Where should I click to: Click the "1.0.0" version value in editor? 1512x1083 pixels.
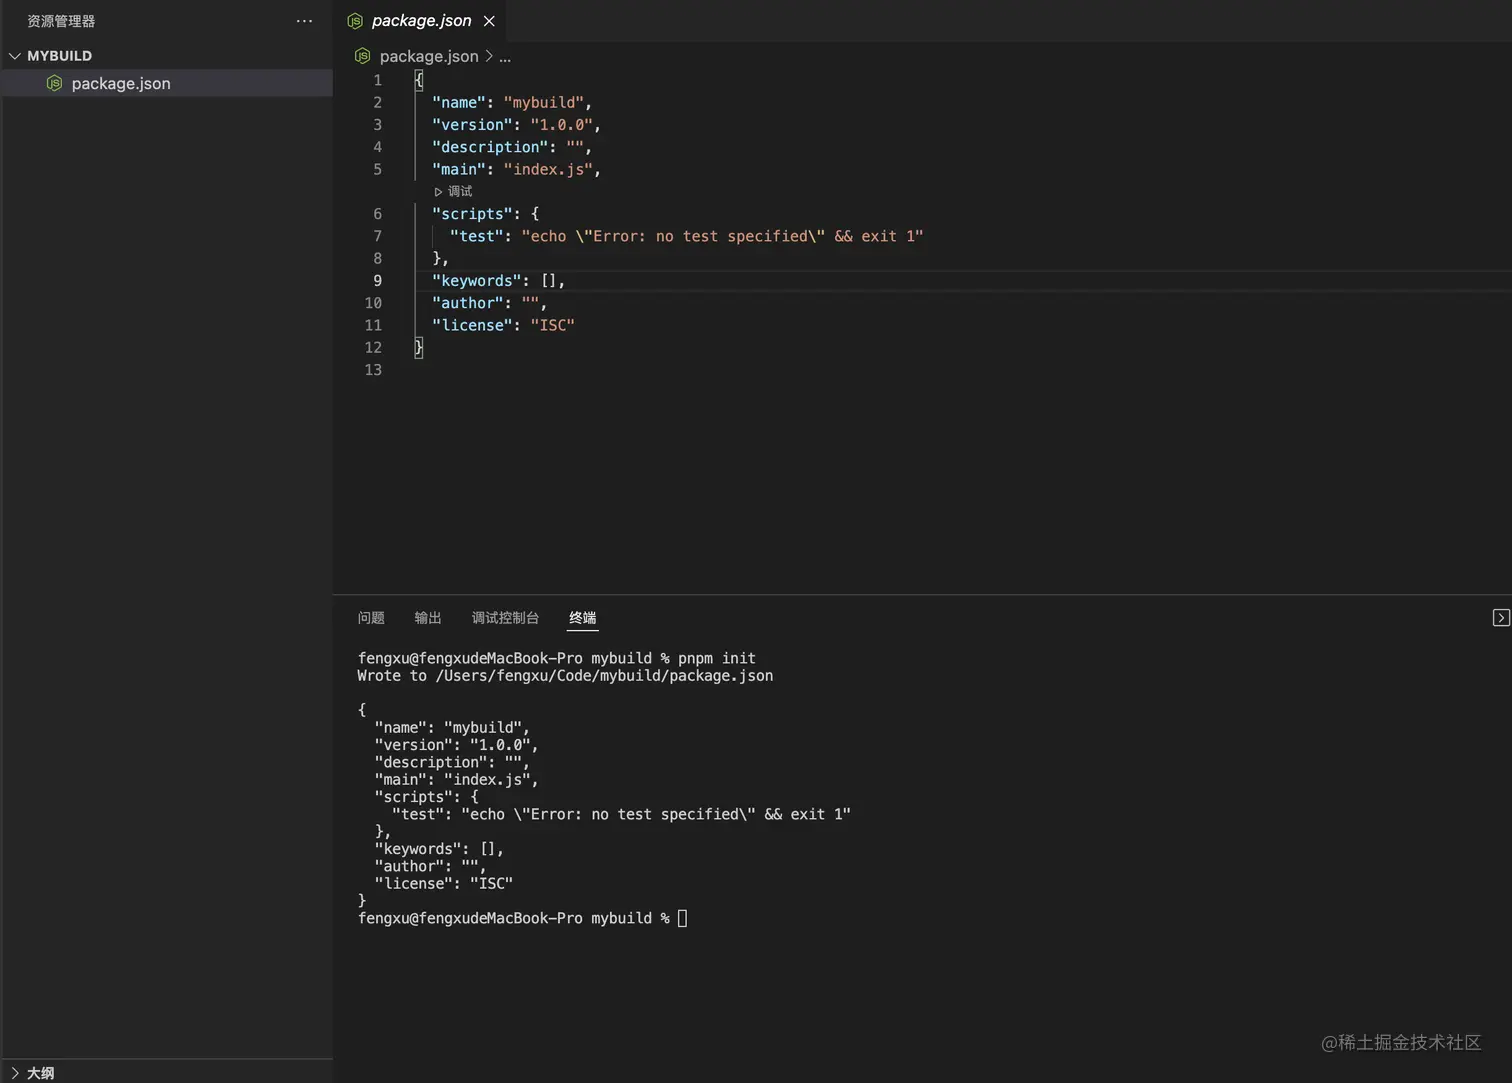pyautogui.click(x=562, y=125)
